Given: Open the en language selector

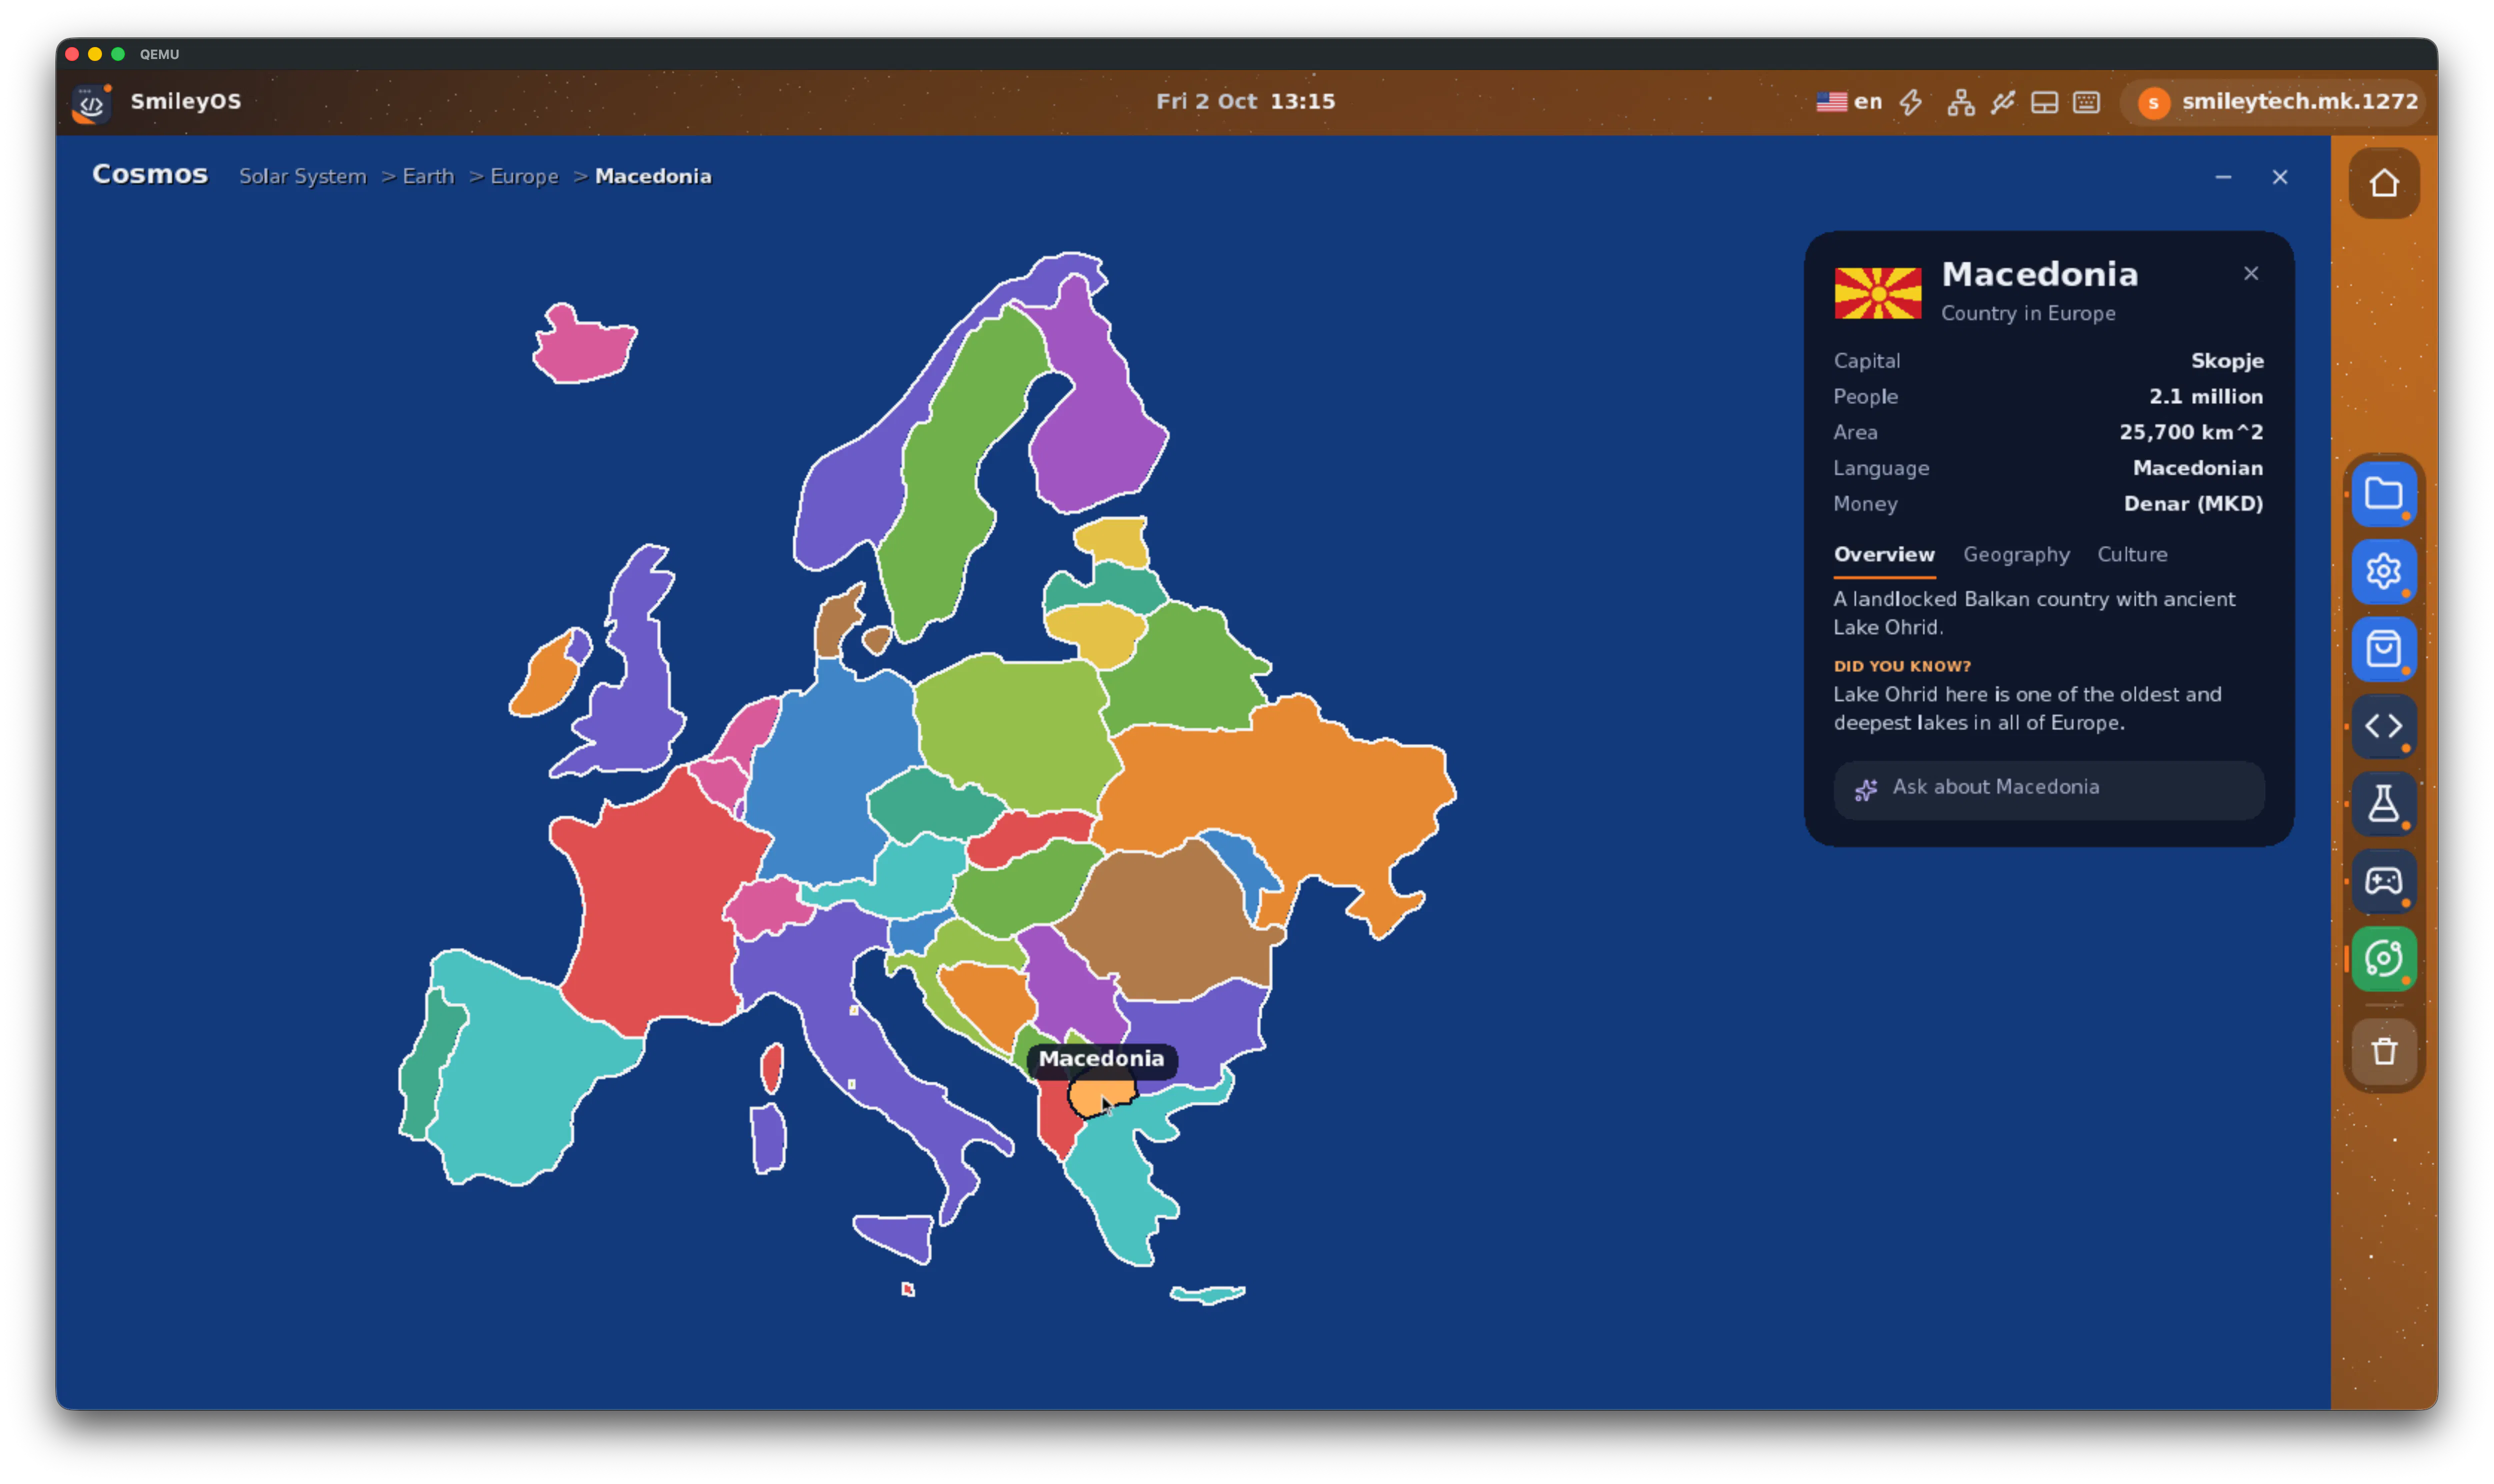Looking at the screenshot, I should pyautogui.click(x=1849, y=102).
